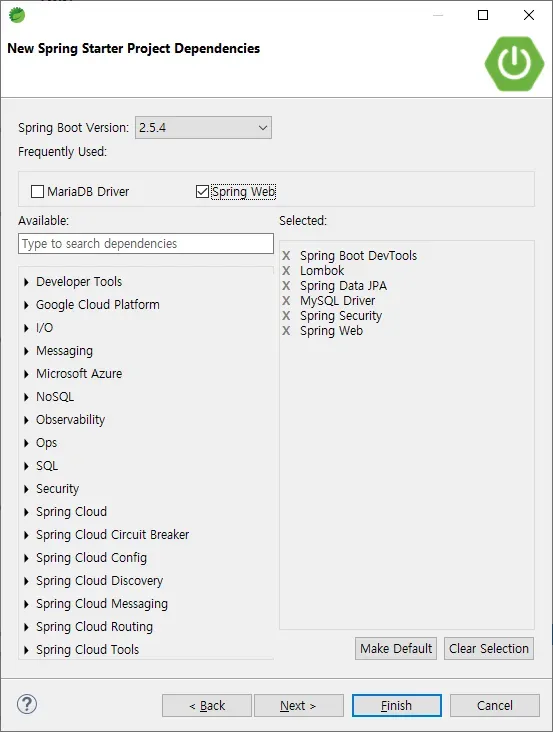Expand the Security tree node
This screenshot has width=553, height=732.
pyautogui.click(x=26, y=489)
